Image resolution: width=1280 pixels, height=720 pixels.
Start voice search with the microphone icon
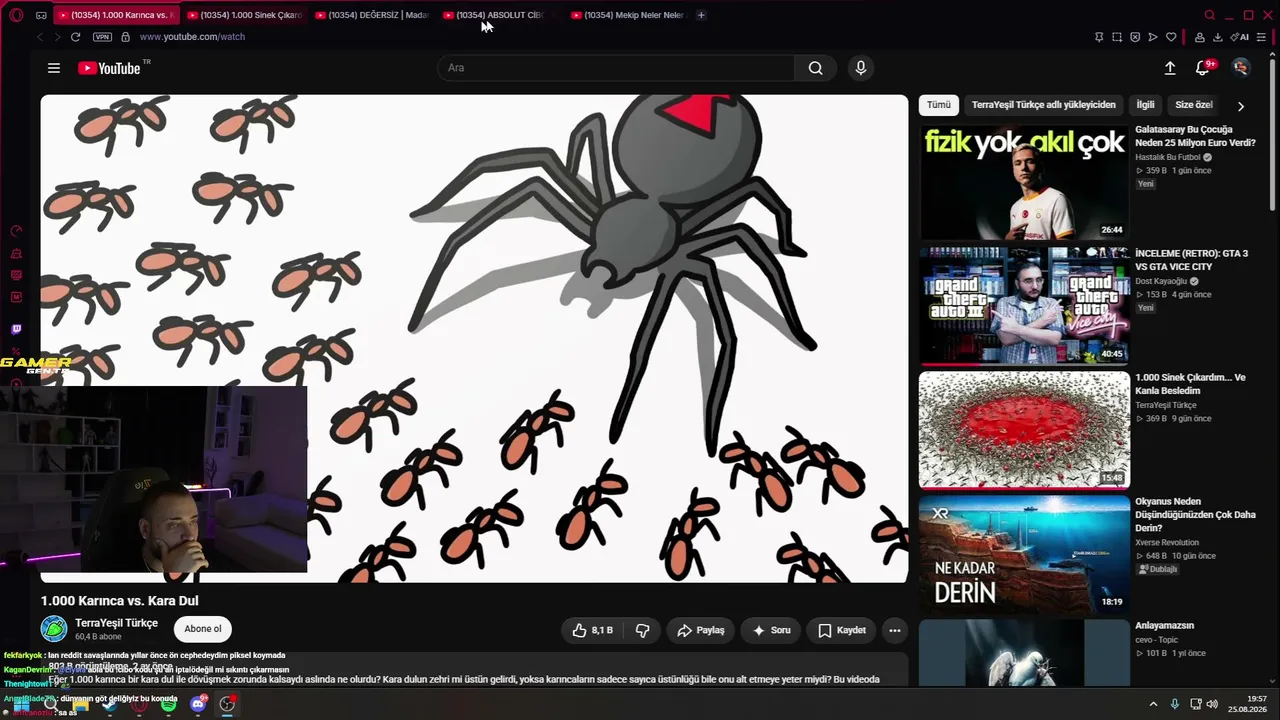[x=860, y=68]
